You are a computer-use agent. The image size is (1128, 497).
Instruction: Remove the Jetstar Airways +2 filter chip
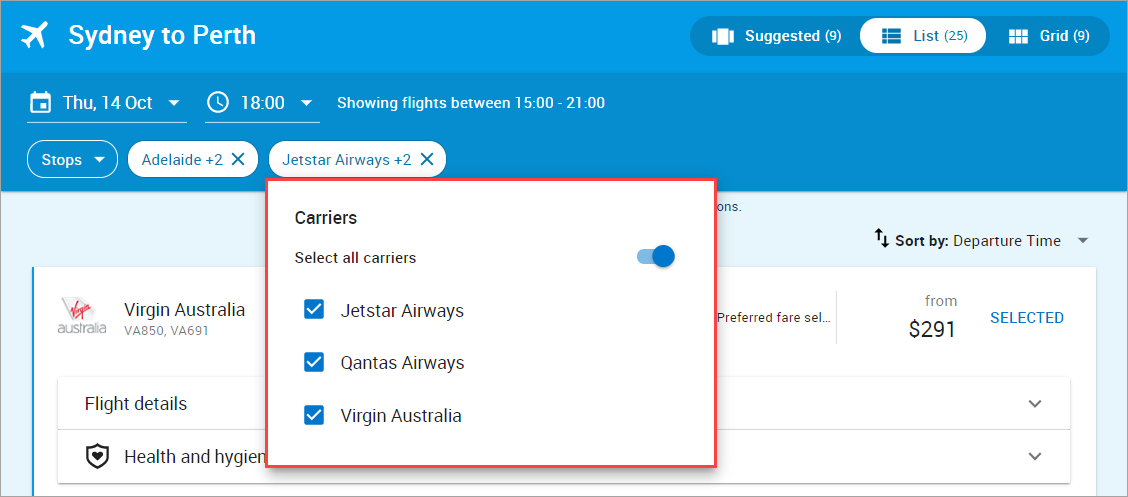(427, 160)
